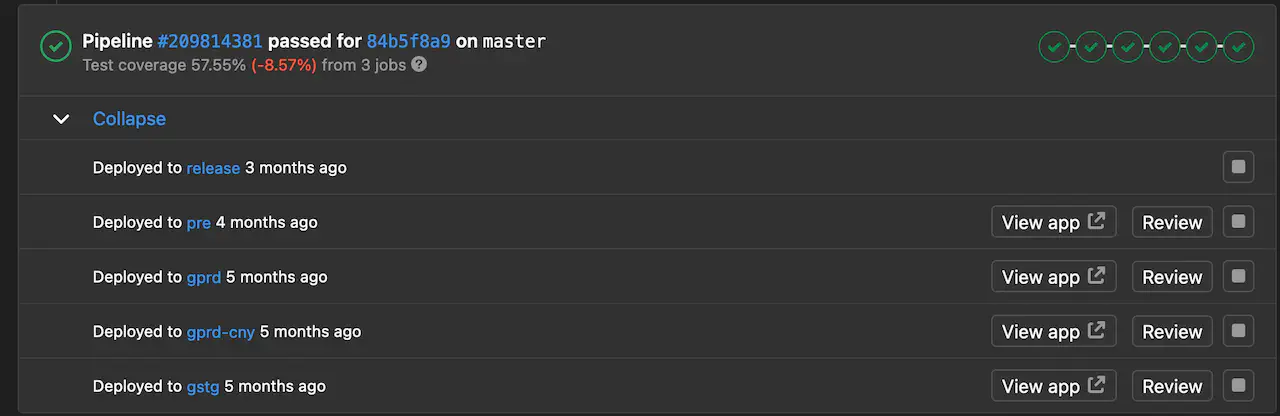Click View app for gstg environment

(1053, 386)
